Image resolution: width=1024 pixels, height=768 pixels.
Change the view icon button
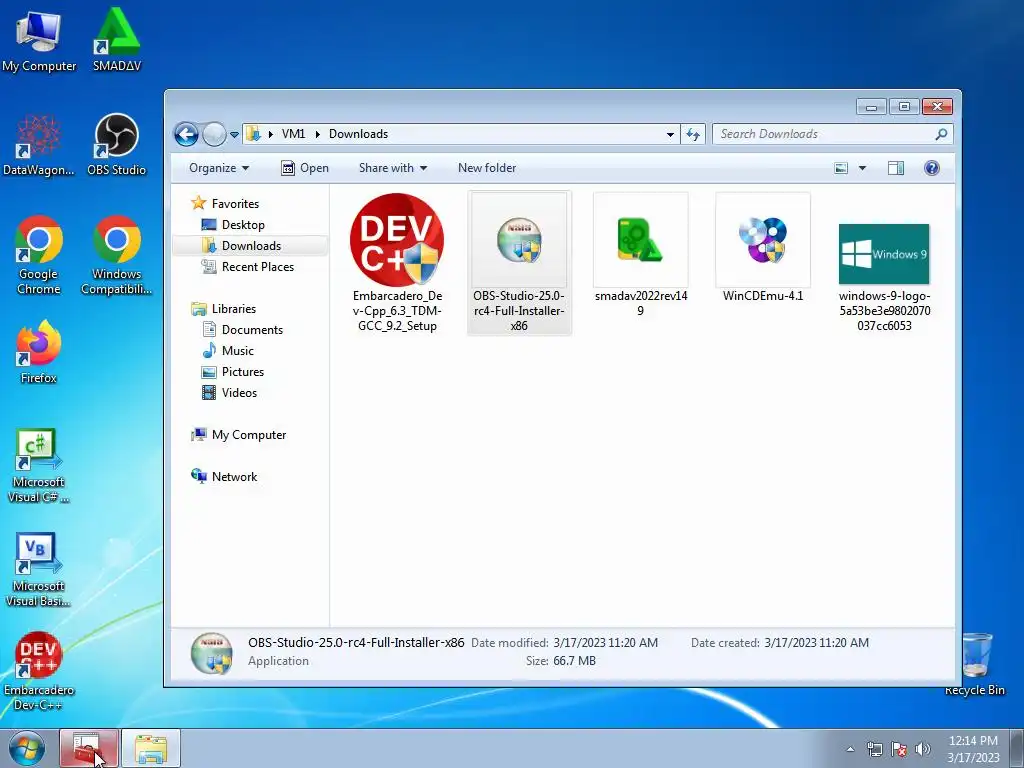pyautogui.click(x=841, y=168)
